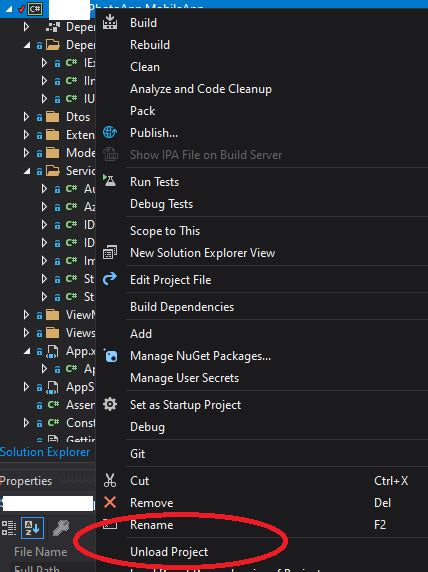Expand the Dtos folder
The width and height of the screenshot is (428, 572).
click(26, 117)
